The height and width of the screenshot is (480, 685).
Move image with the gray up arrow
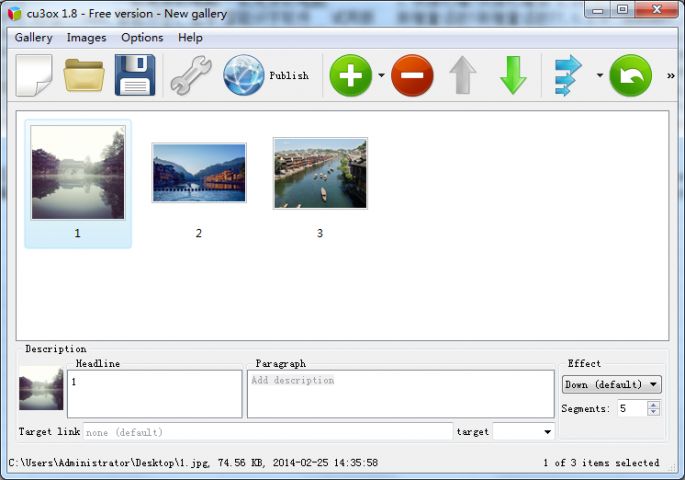pos(462,76)
